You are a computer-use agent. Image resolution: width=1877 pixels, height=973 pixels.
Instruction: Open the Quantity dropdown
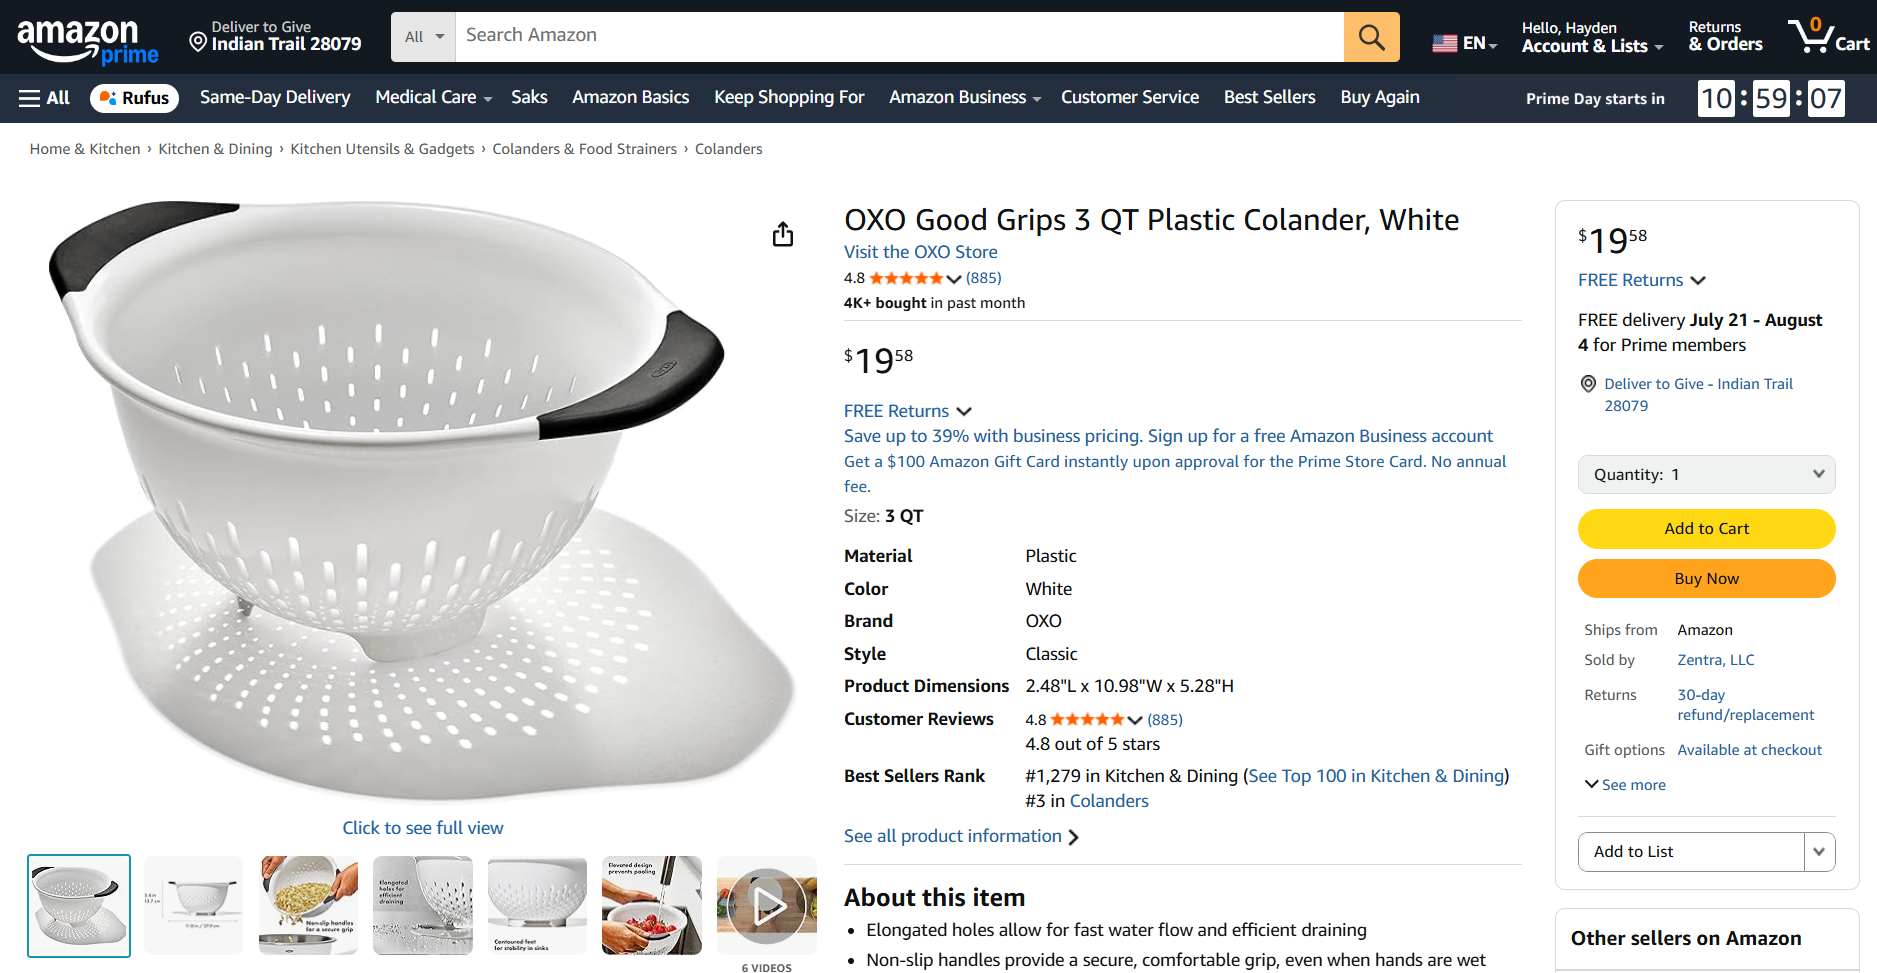tap(1706, 475)
